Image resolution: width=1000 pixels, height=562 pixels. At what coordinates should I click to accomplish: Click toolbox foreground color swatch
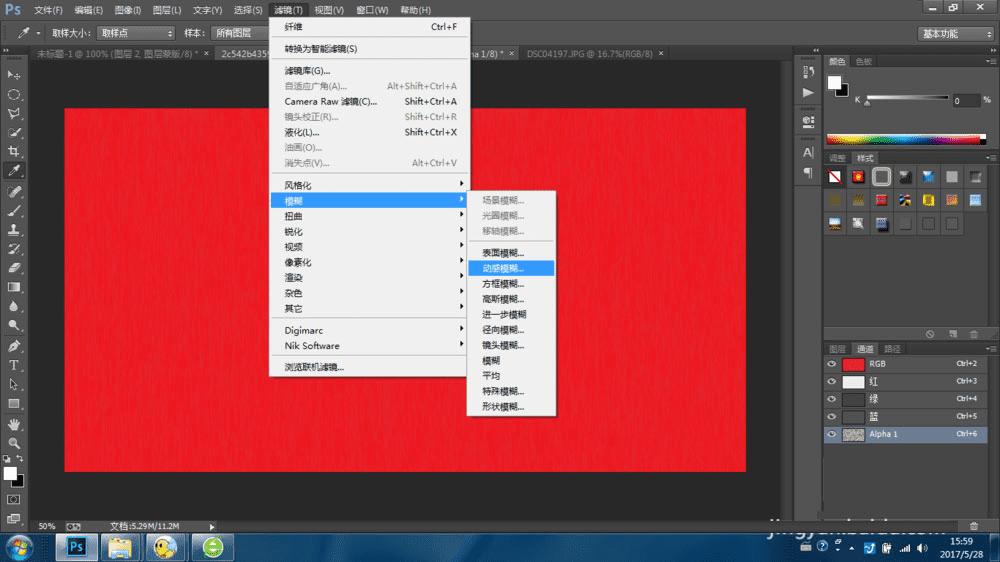(x=10, y=473)
